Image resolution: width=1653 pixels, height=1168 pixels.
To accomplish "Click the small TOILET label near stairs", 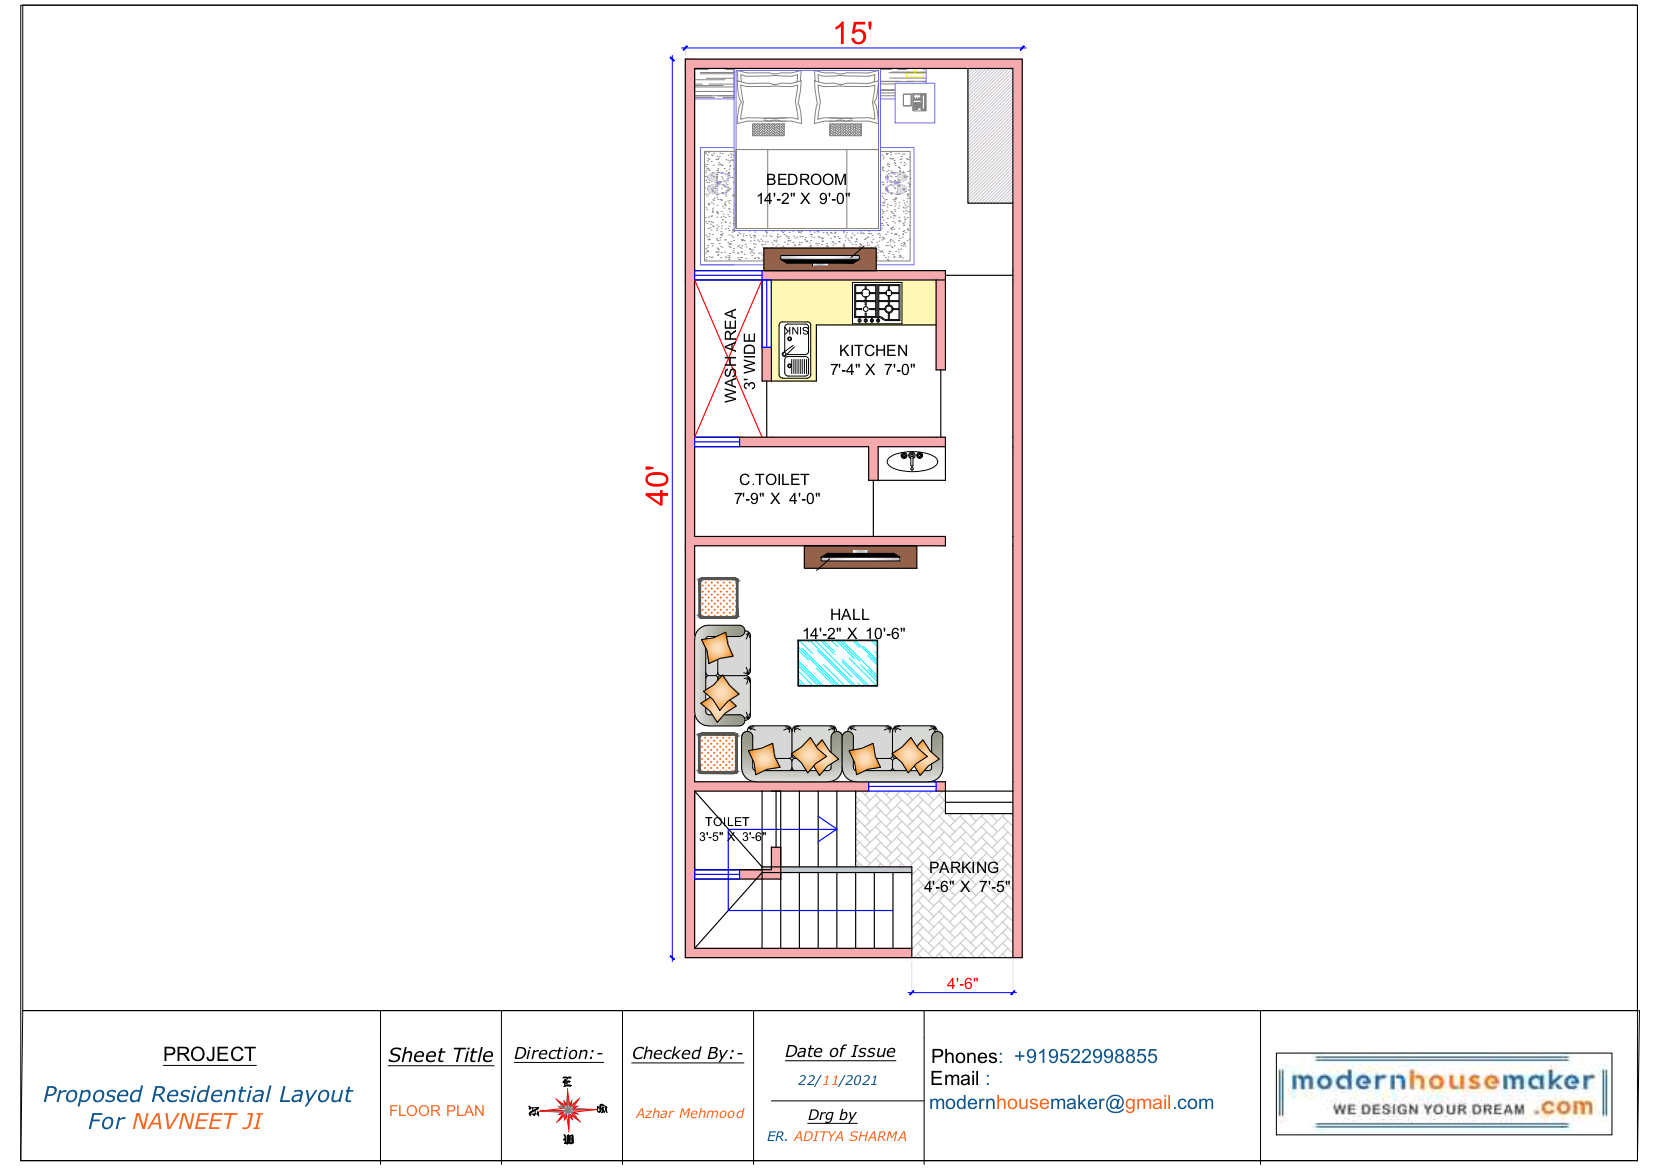I will [x=727, y=822].
